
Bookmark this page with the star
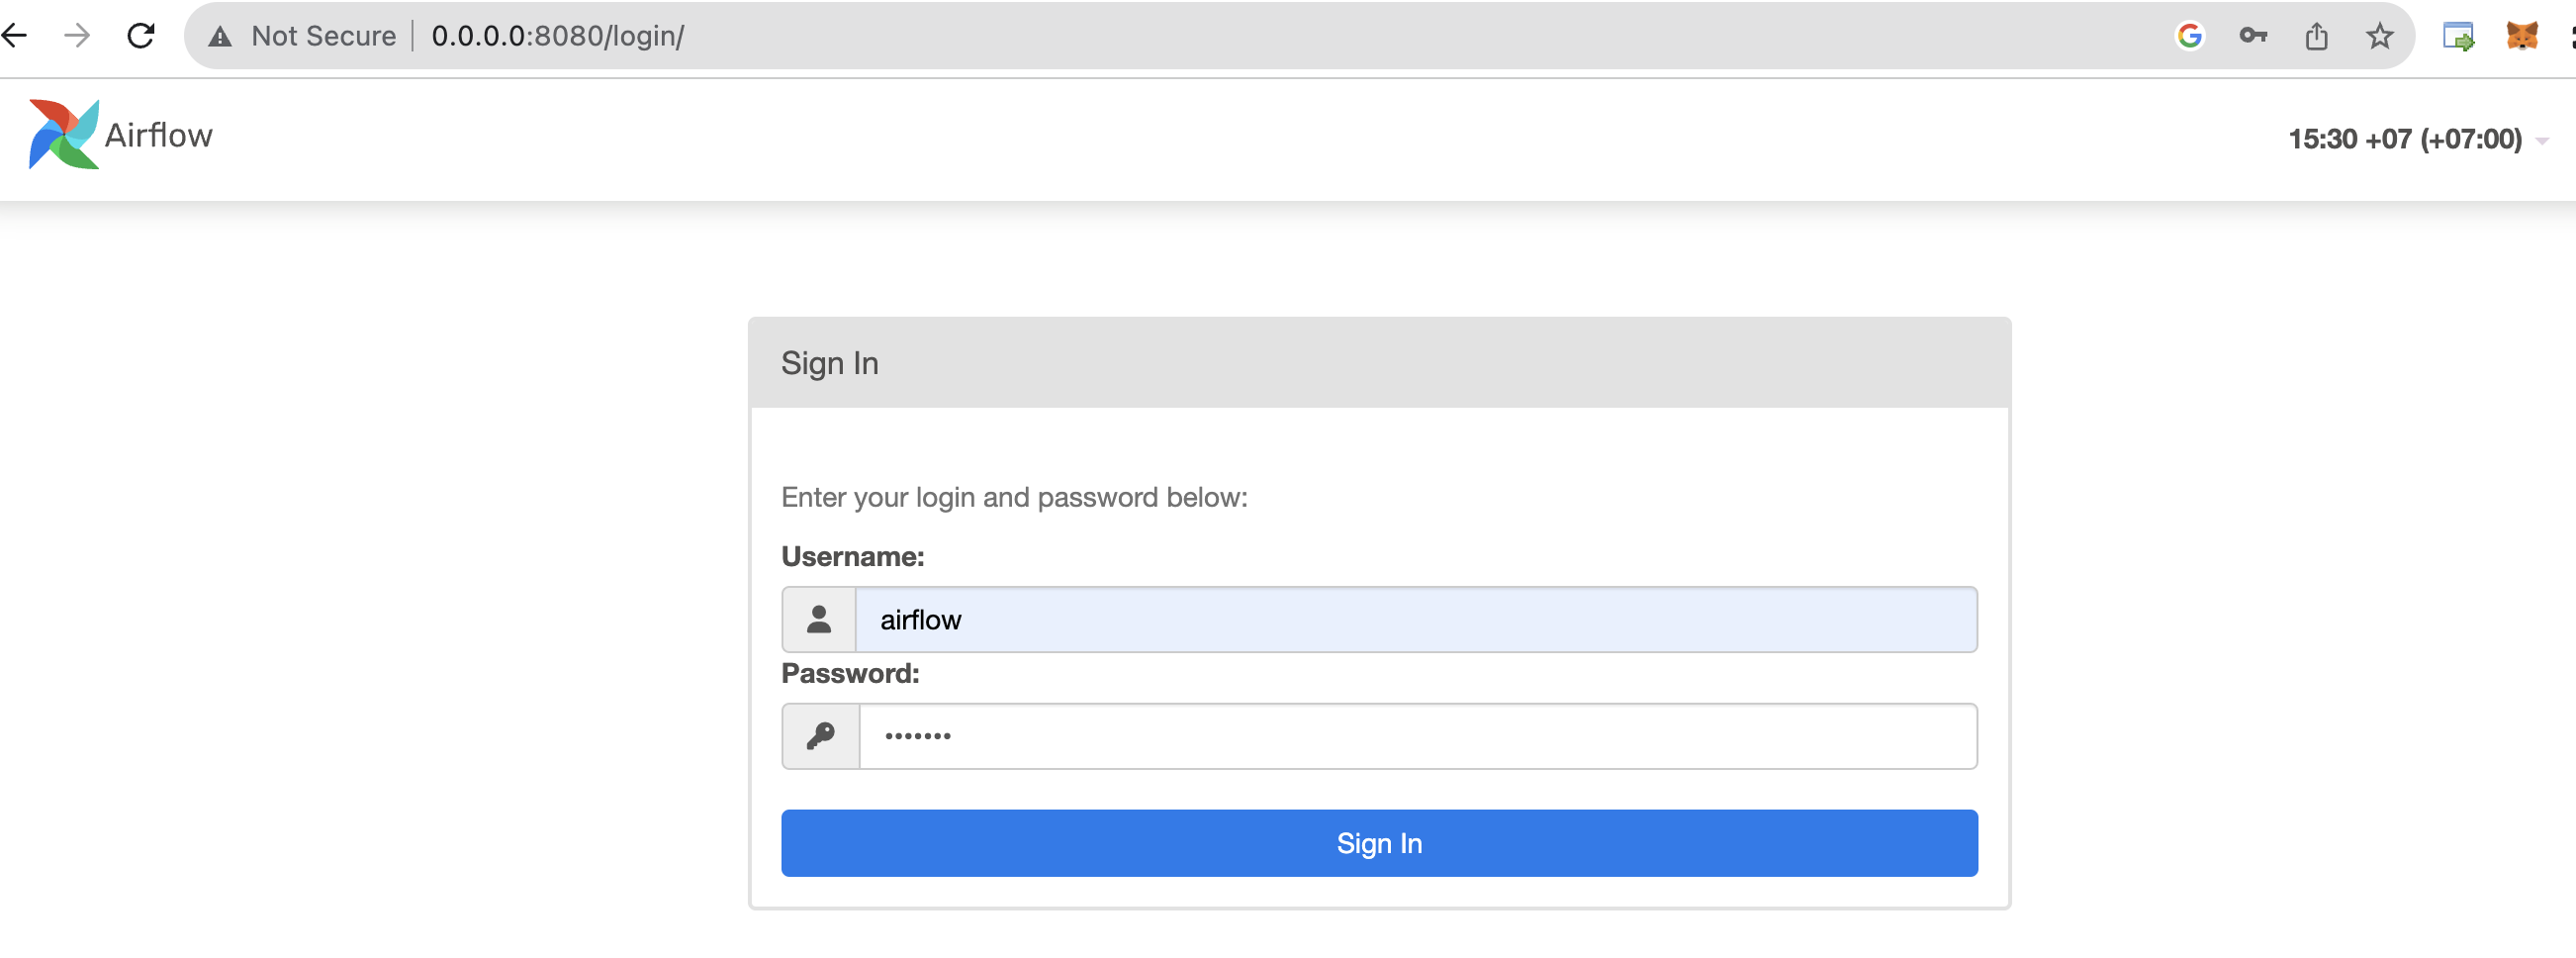2380,36
